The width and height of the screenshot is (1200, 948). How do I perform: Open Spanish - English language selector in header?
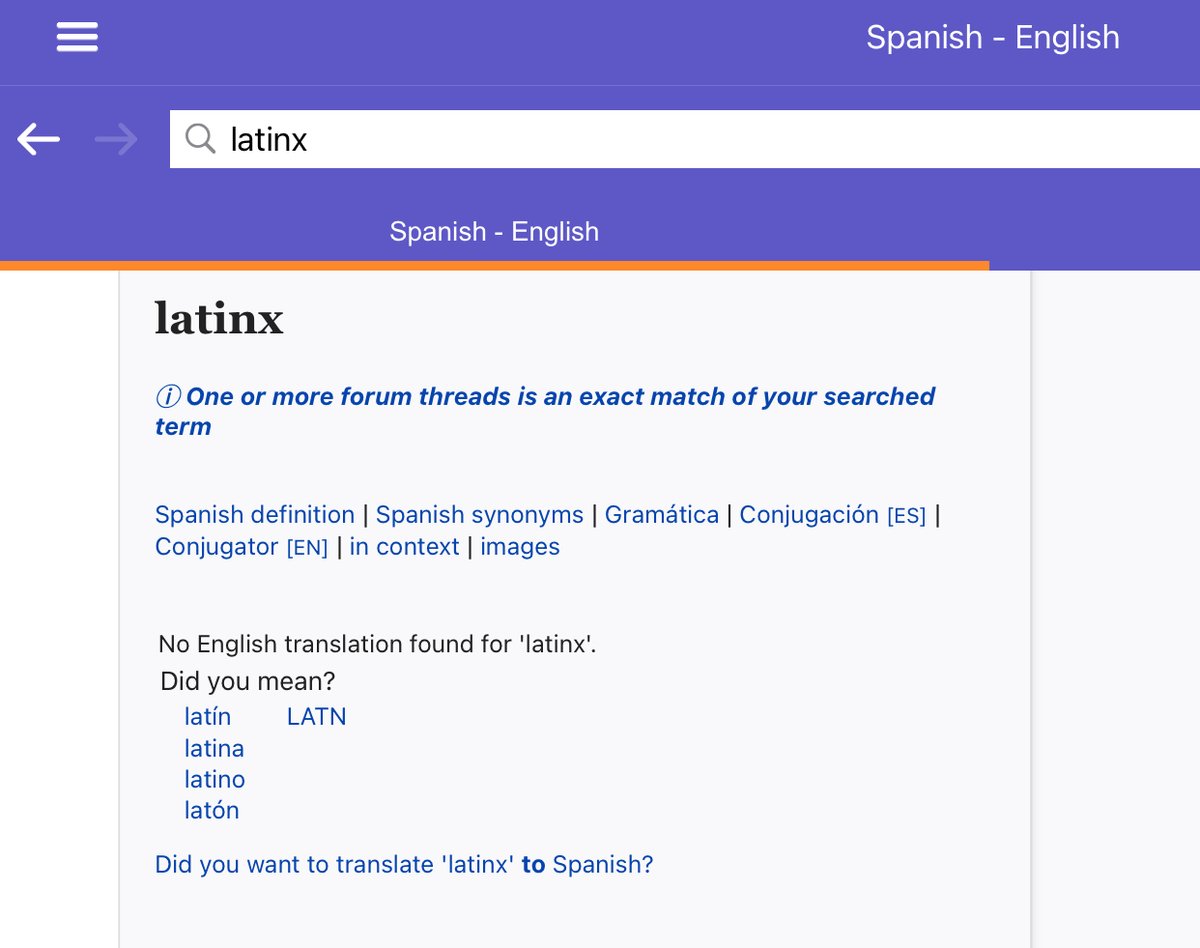click(x=992, y=38)
